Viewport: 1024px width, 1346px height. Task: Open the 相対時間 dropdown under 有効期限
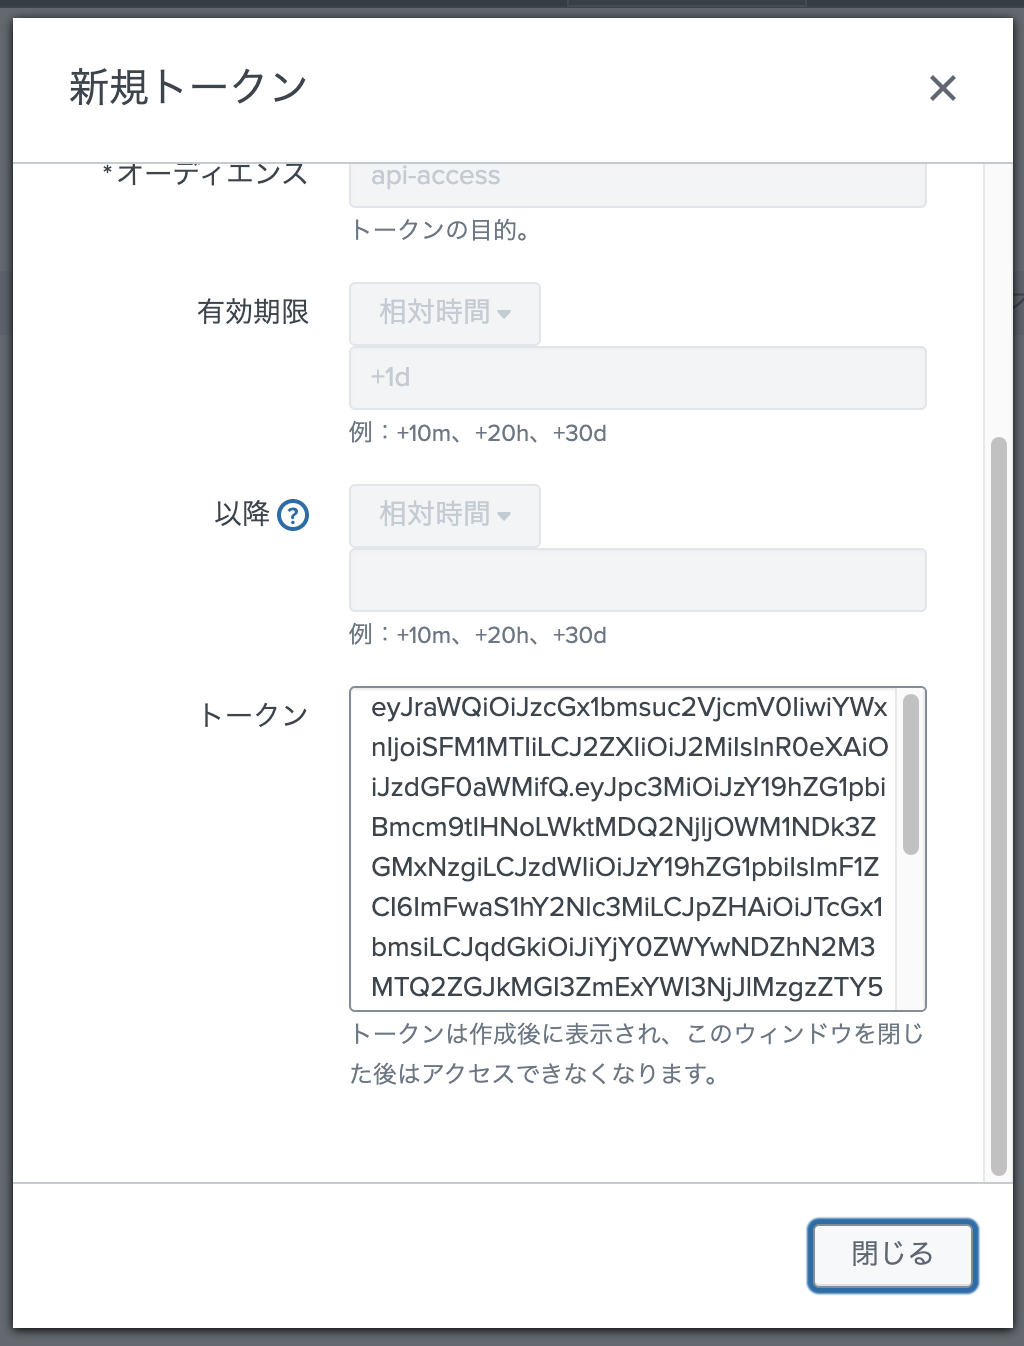click(x=444, y=313)
